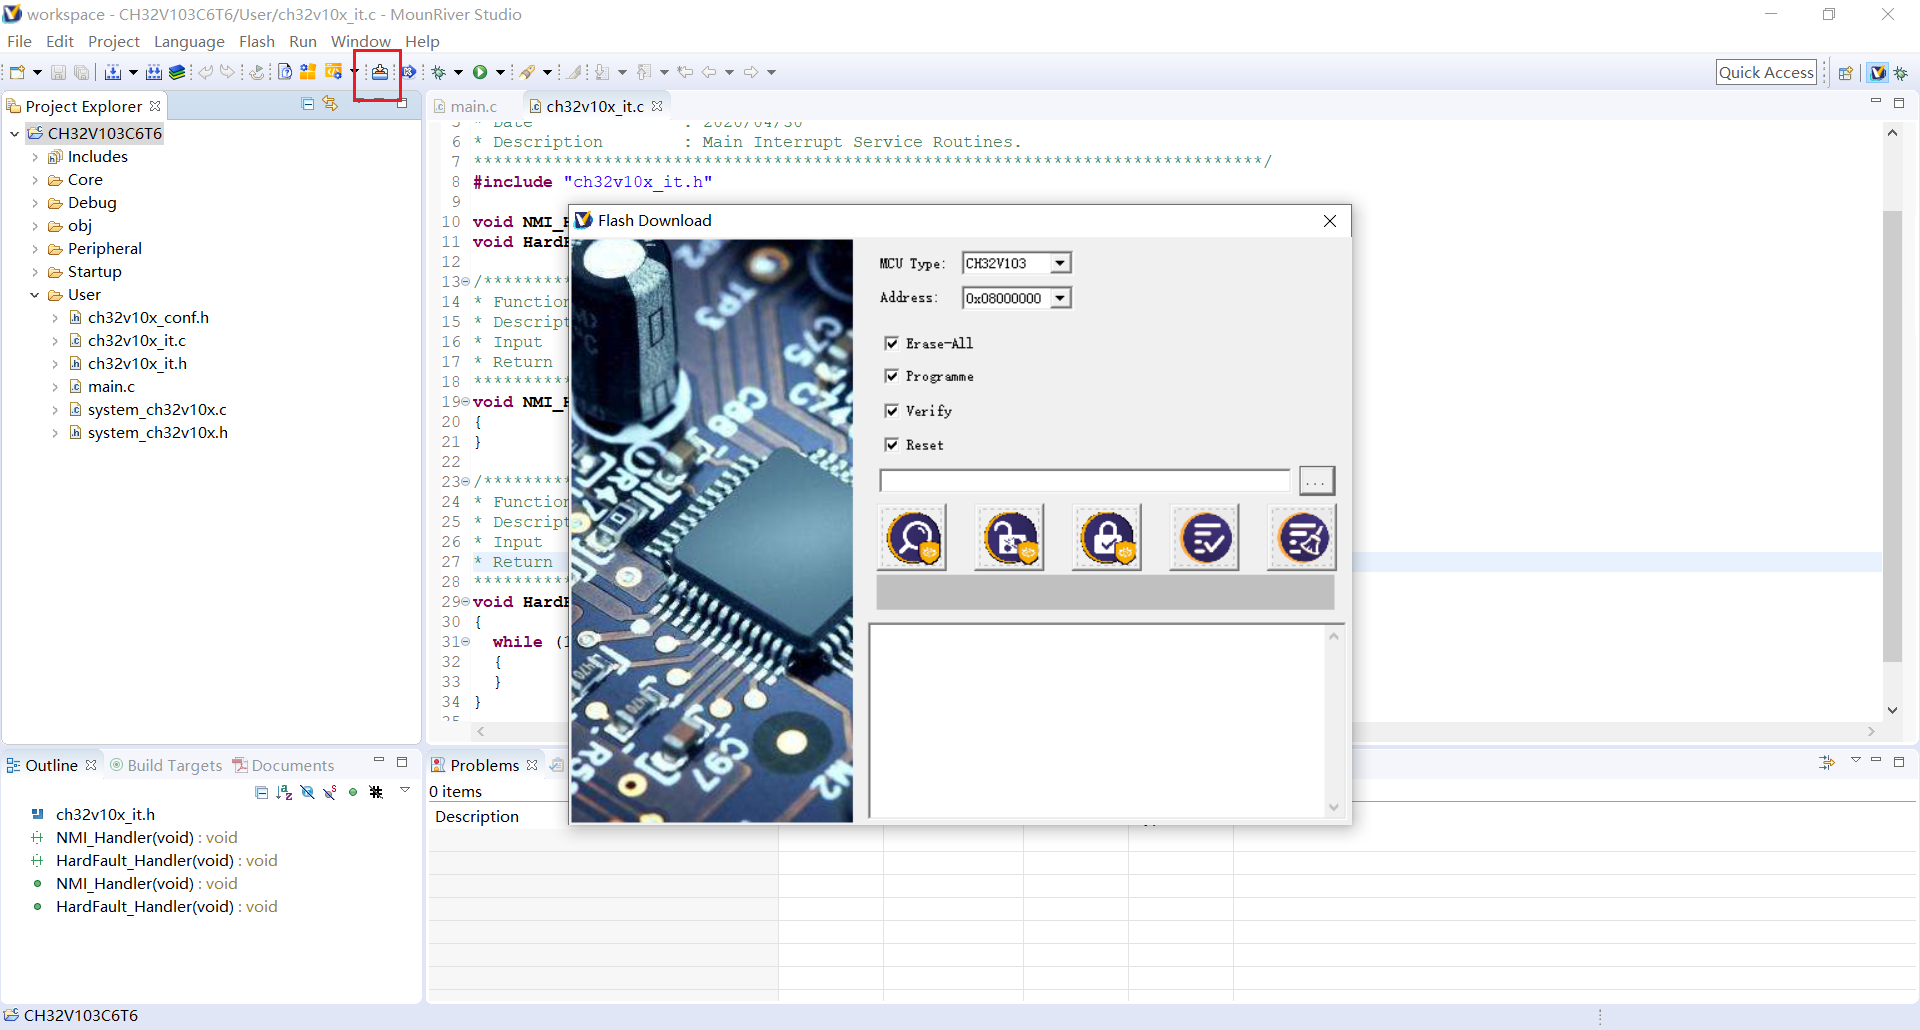
Task: Select the green Run icon in toolbar
Action: click(481, 72)
